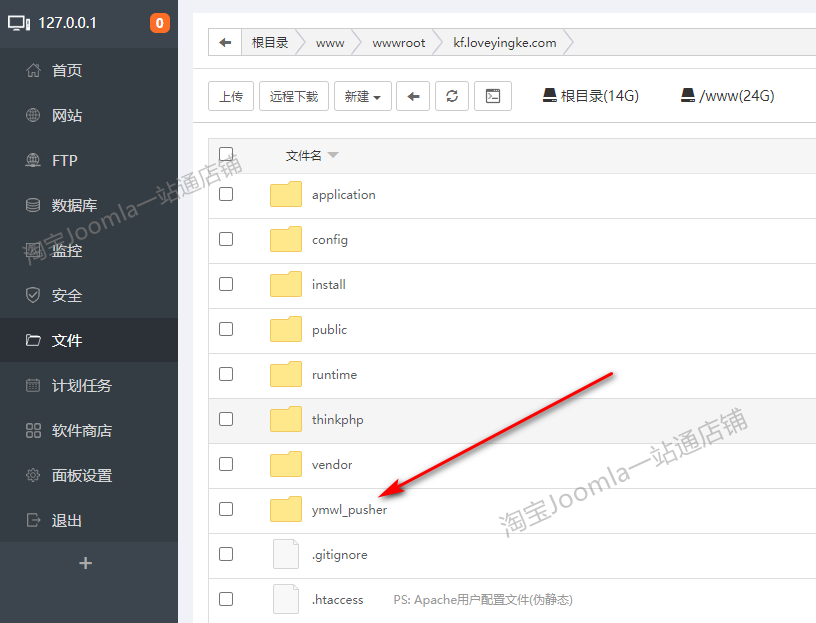Check the ymwl_pusher folder checkbox
The width and height of the screenshot is (816, 623).
(226, 509)
